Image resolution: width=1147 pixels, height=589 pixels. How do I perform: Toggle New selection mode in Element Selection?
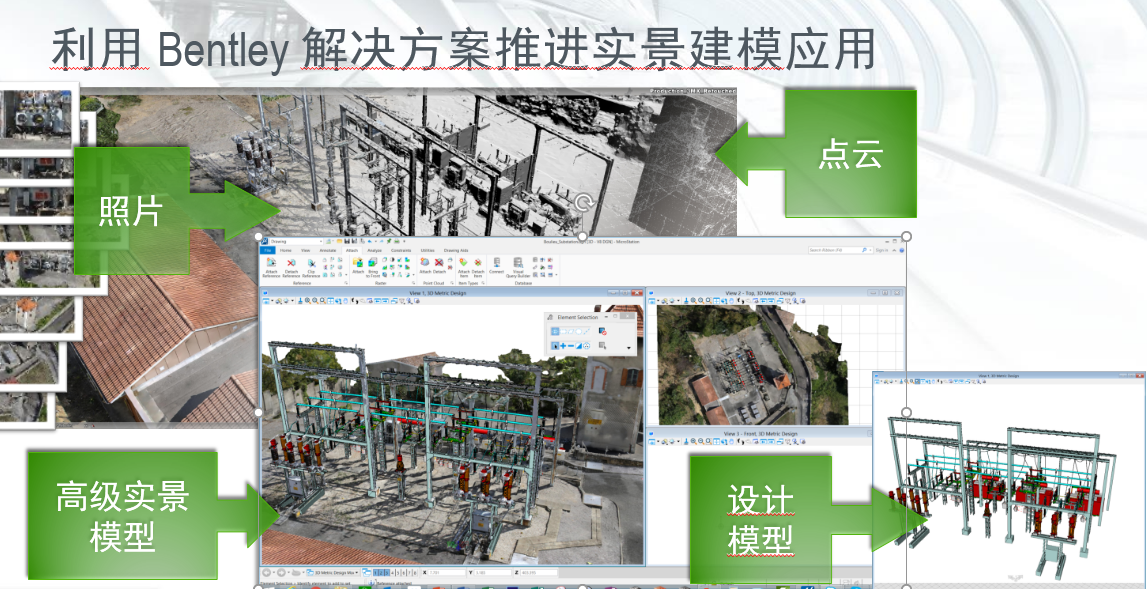tap(555, 345)
